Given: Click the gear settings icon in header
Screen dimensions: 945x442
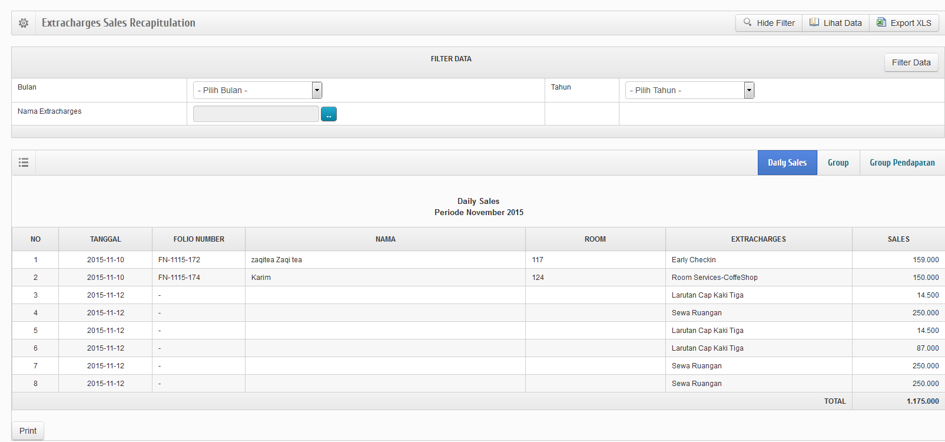Looking at the screenshot, I should 24,23.
